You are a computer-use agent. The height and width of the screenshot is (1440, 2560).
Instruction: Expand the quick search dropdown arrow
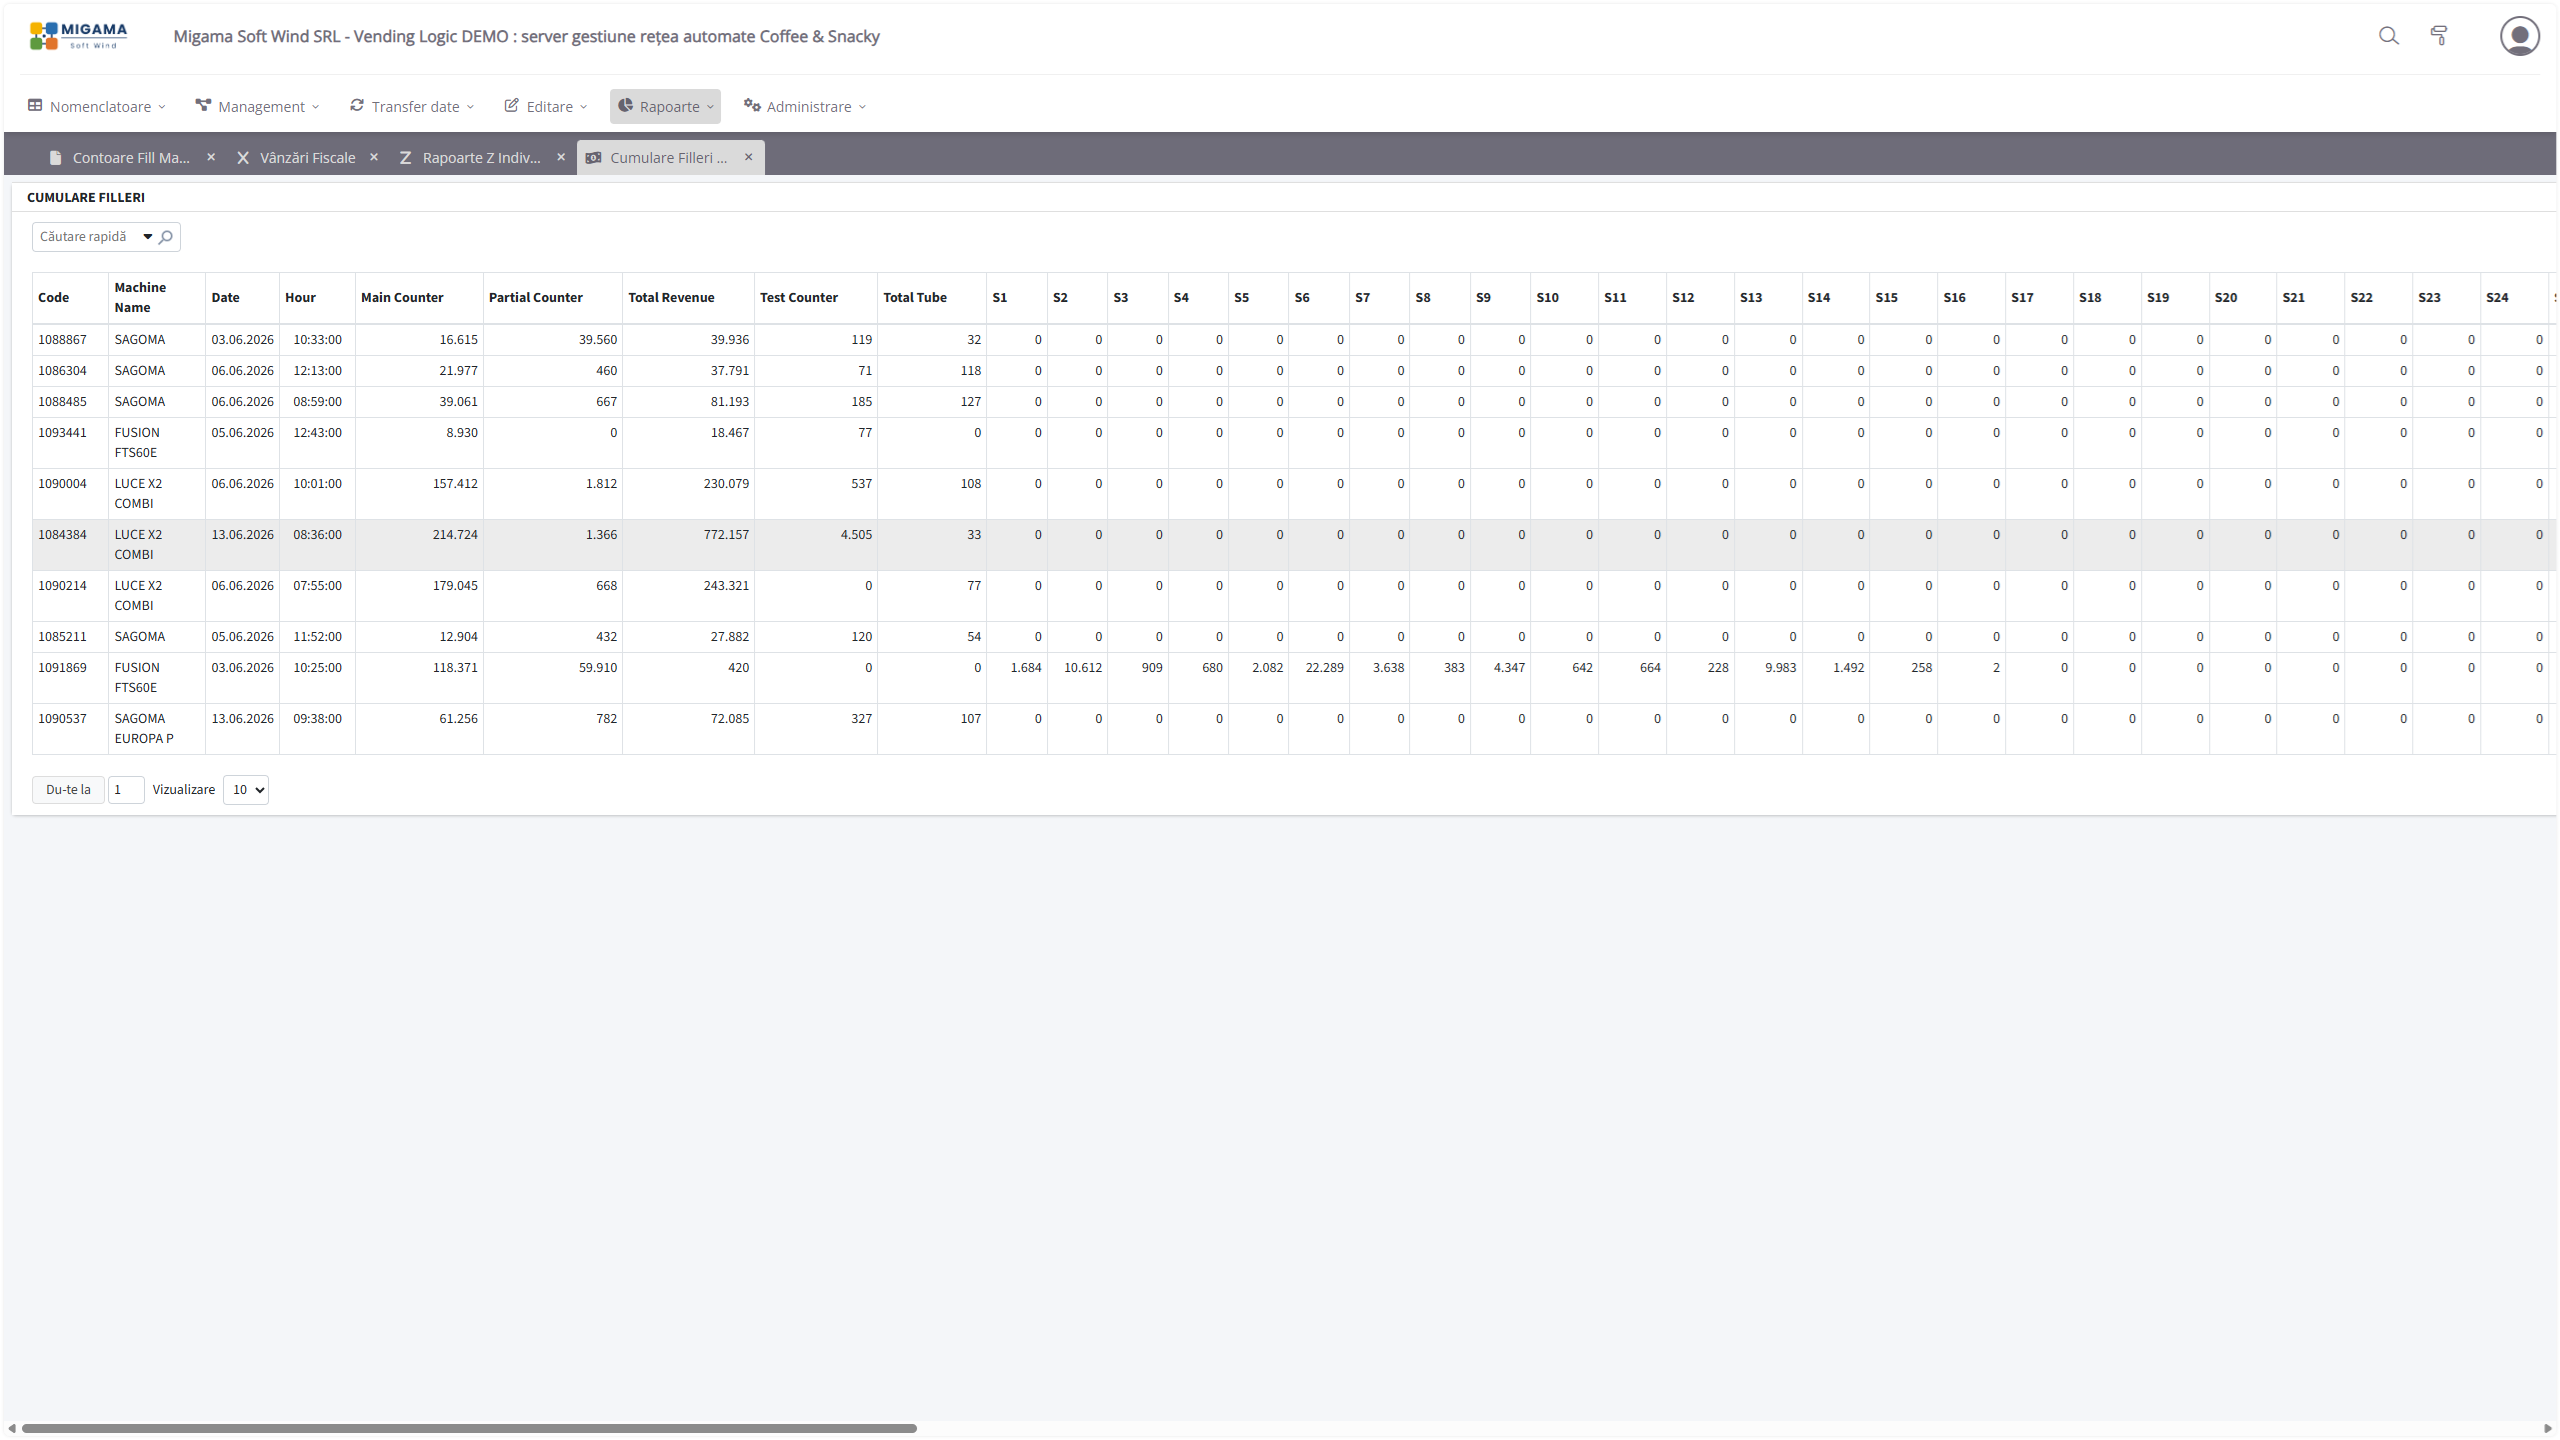point(148,237)
